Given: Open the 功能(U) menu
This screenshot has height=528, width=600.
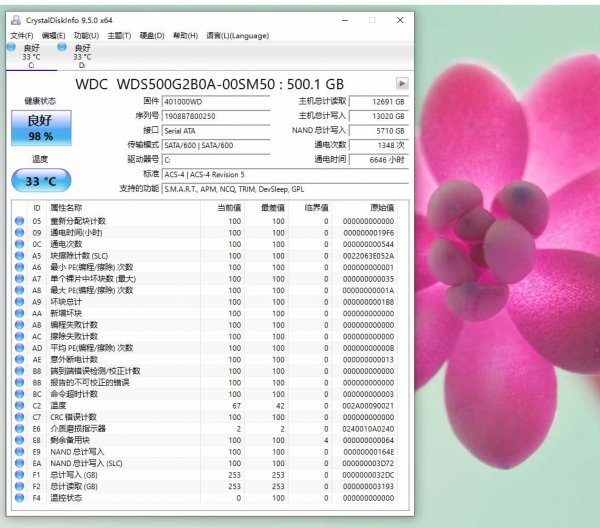Looking at the screenshot, I should 86,36.
